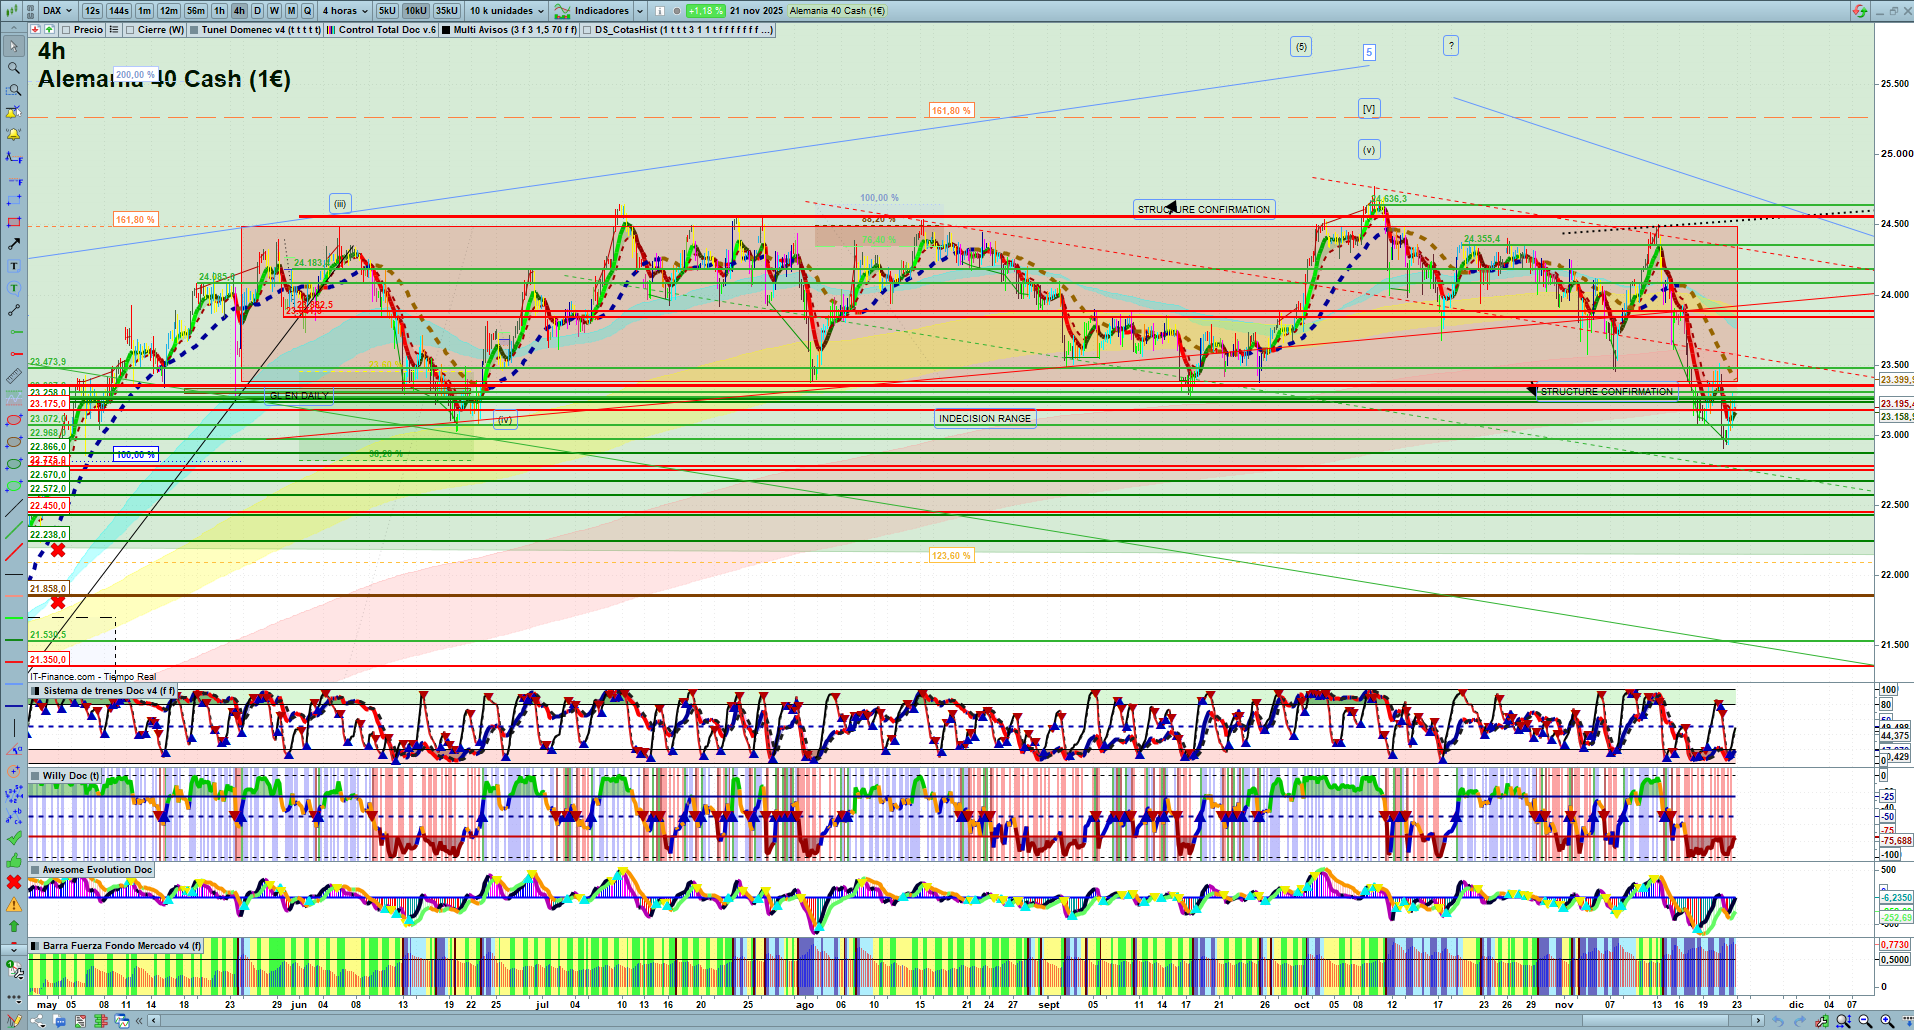The width and height of the screenshot is (1914, 1030).
Task: Click the 35kU units button
Action: [x=446, y=11]
